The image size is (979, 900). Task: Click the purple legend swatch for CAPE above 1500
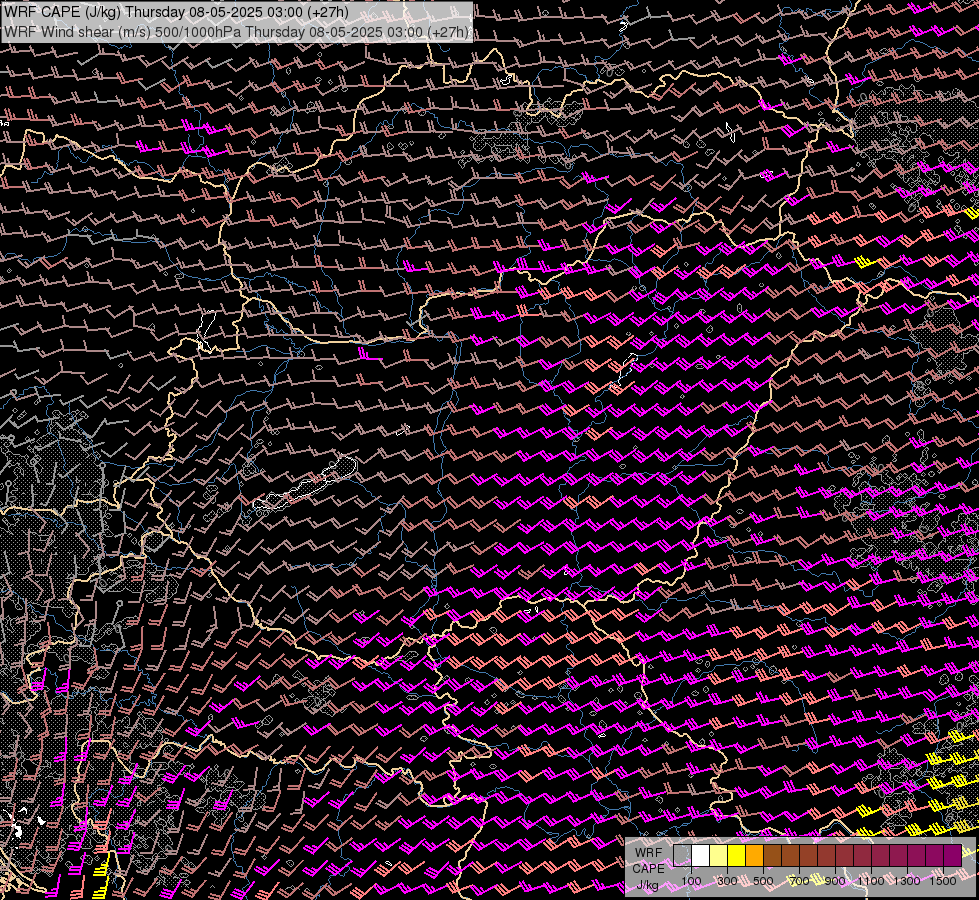953,856
